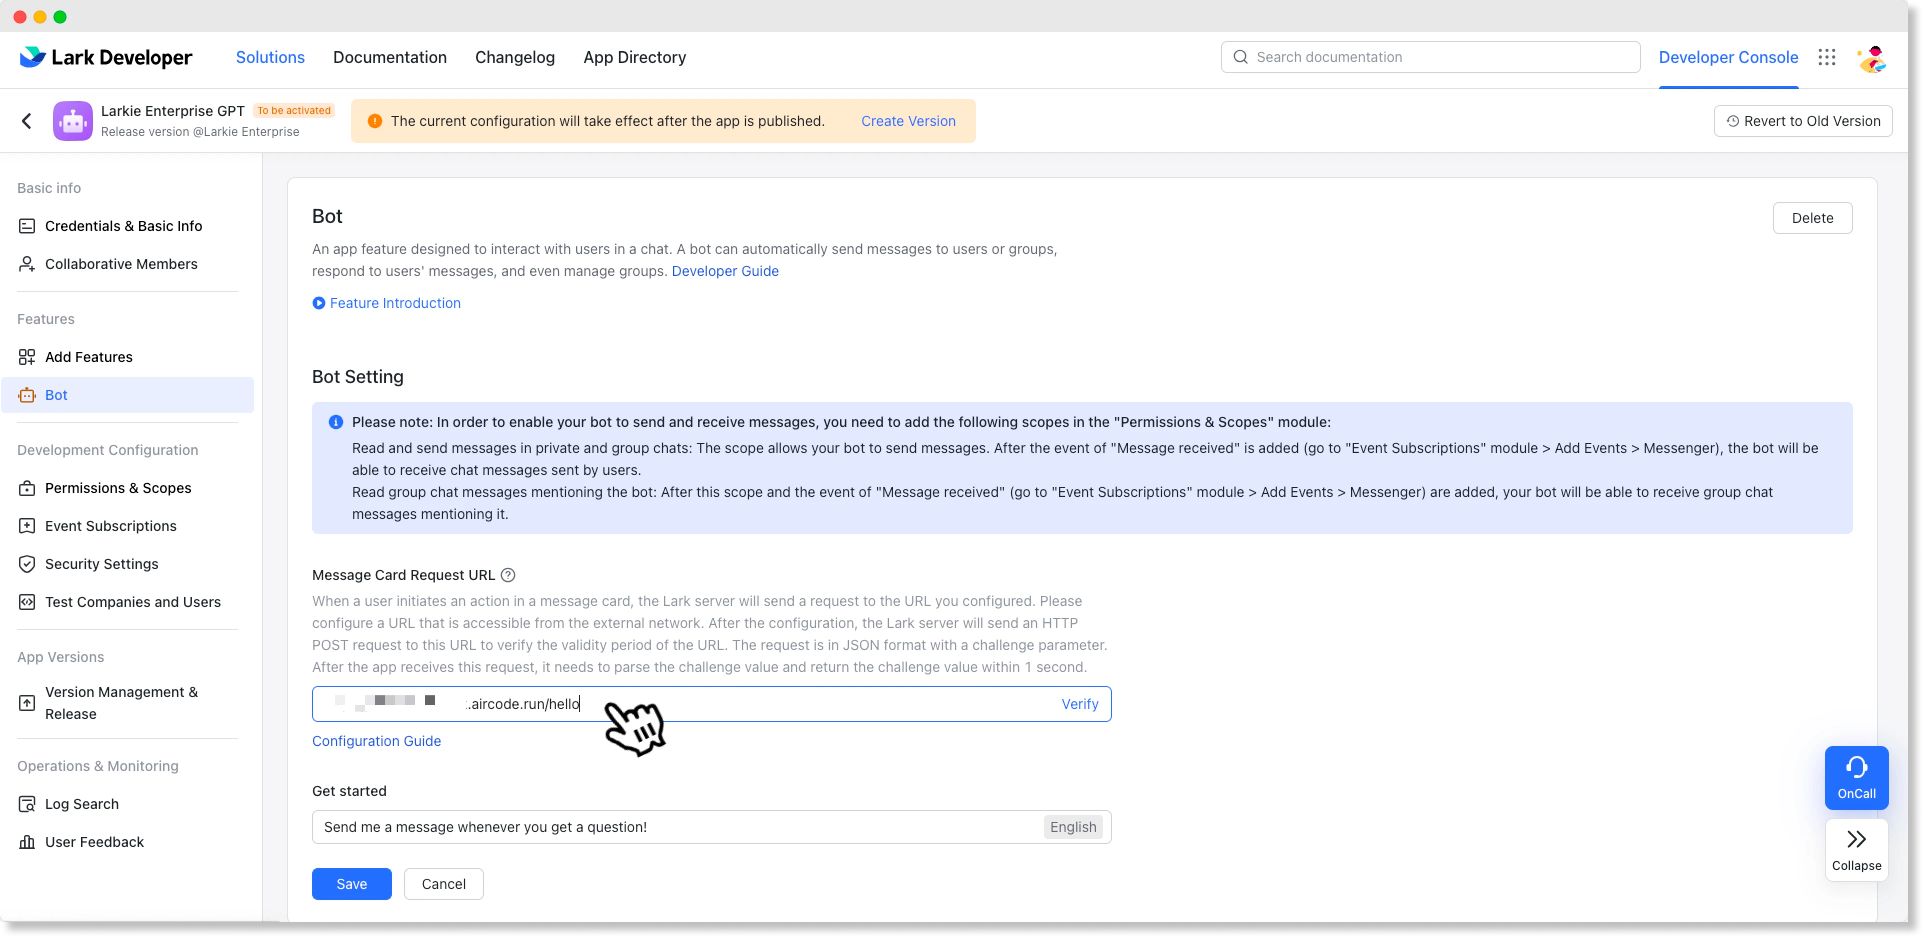Delete the Bot feature

tap(1812, 218)
